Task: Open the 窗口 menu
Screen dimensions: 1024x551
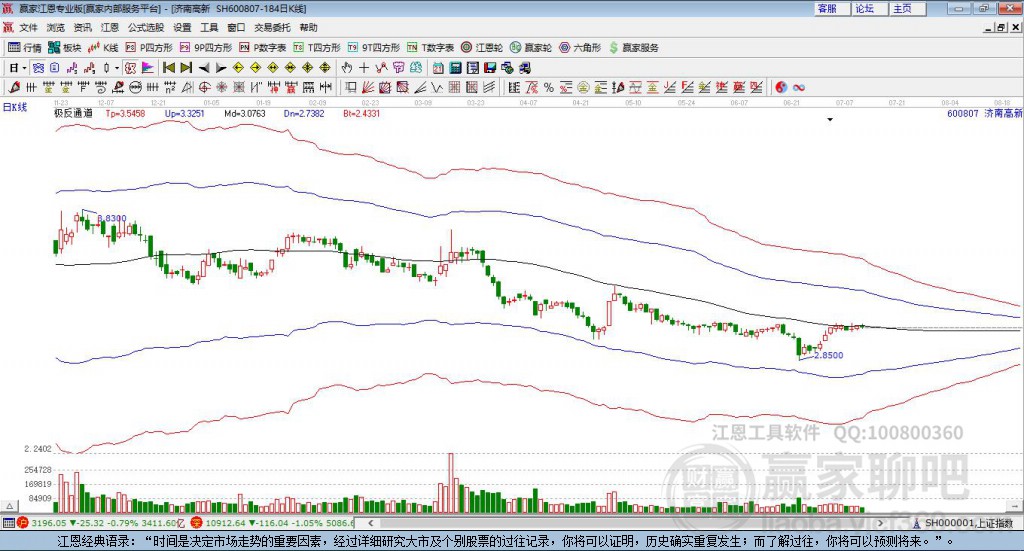Action: click(236, 27)
